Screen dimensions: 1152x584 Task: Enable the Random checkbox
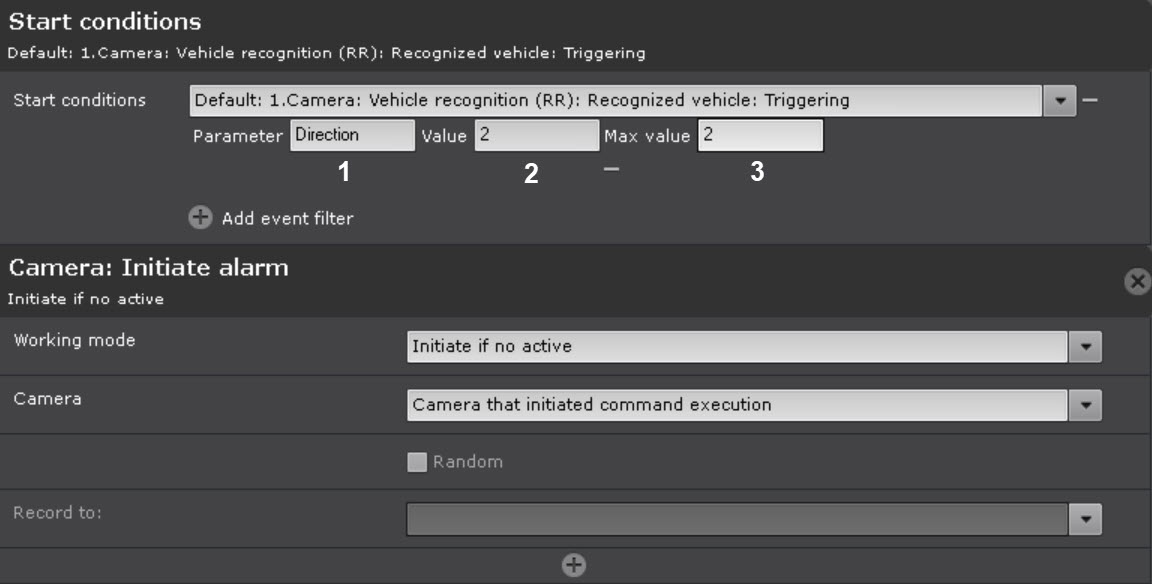417,462
